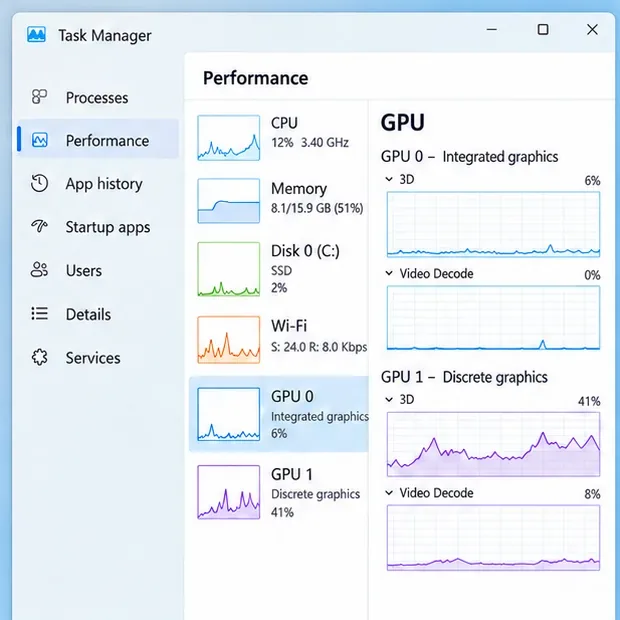Collapse GPU 1 Video Decode chevron
Screen dimensions: 620x620
click(x=389, y=493)
